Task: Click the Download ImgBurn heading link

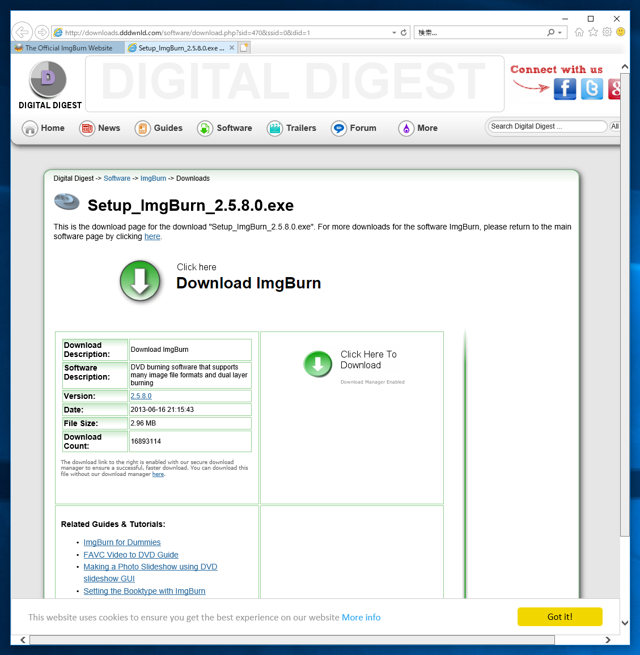Action: 249,283
